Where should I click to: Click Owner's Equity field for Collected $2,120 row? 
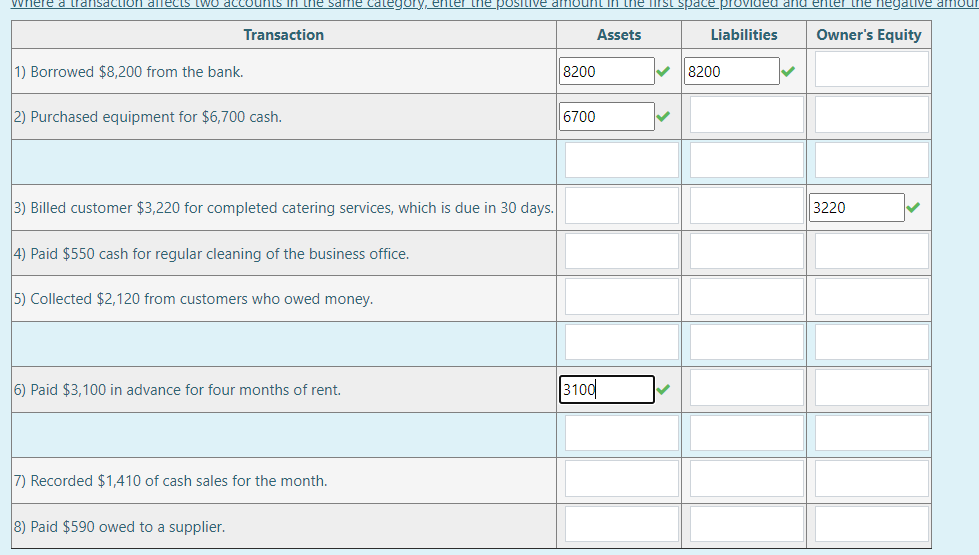(x=871, y=297)
